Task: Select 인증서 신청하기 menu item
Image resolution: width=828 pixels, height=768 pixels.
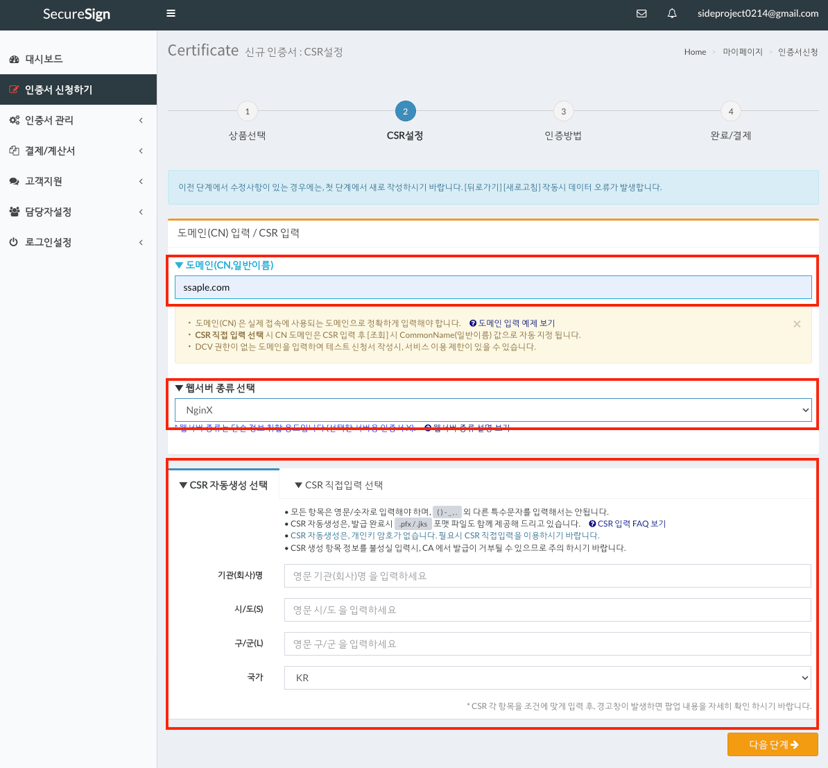Action: pos(78,89)
